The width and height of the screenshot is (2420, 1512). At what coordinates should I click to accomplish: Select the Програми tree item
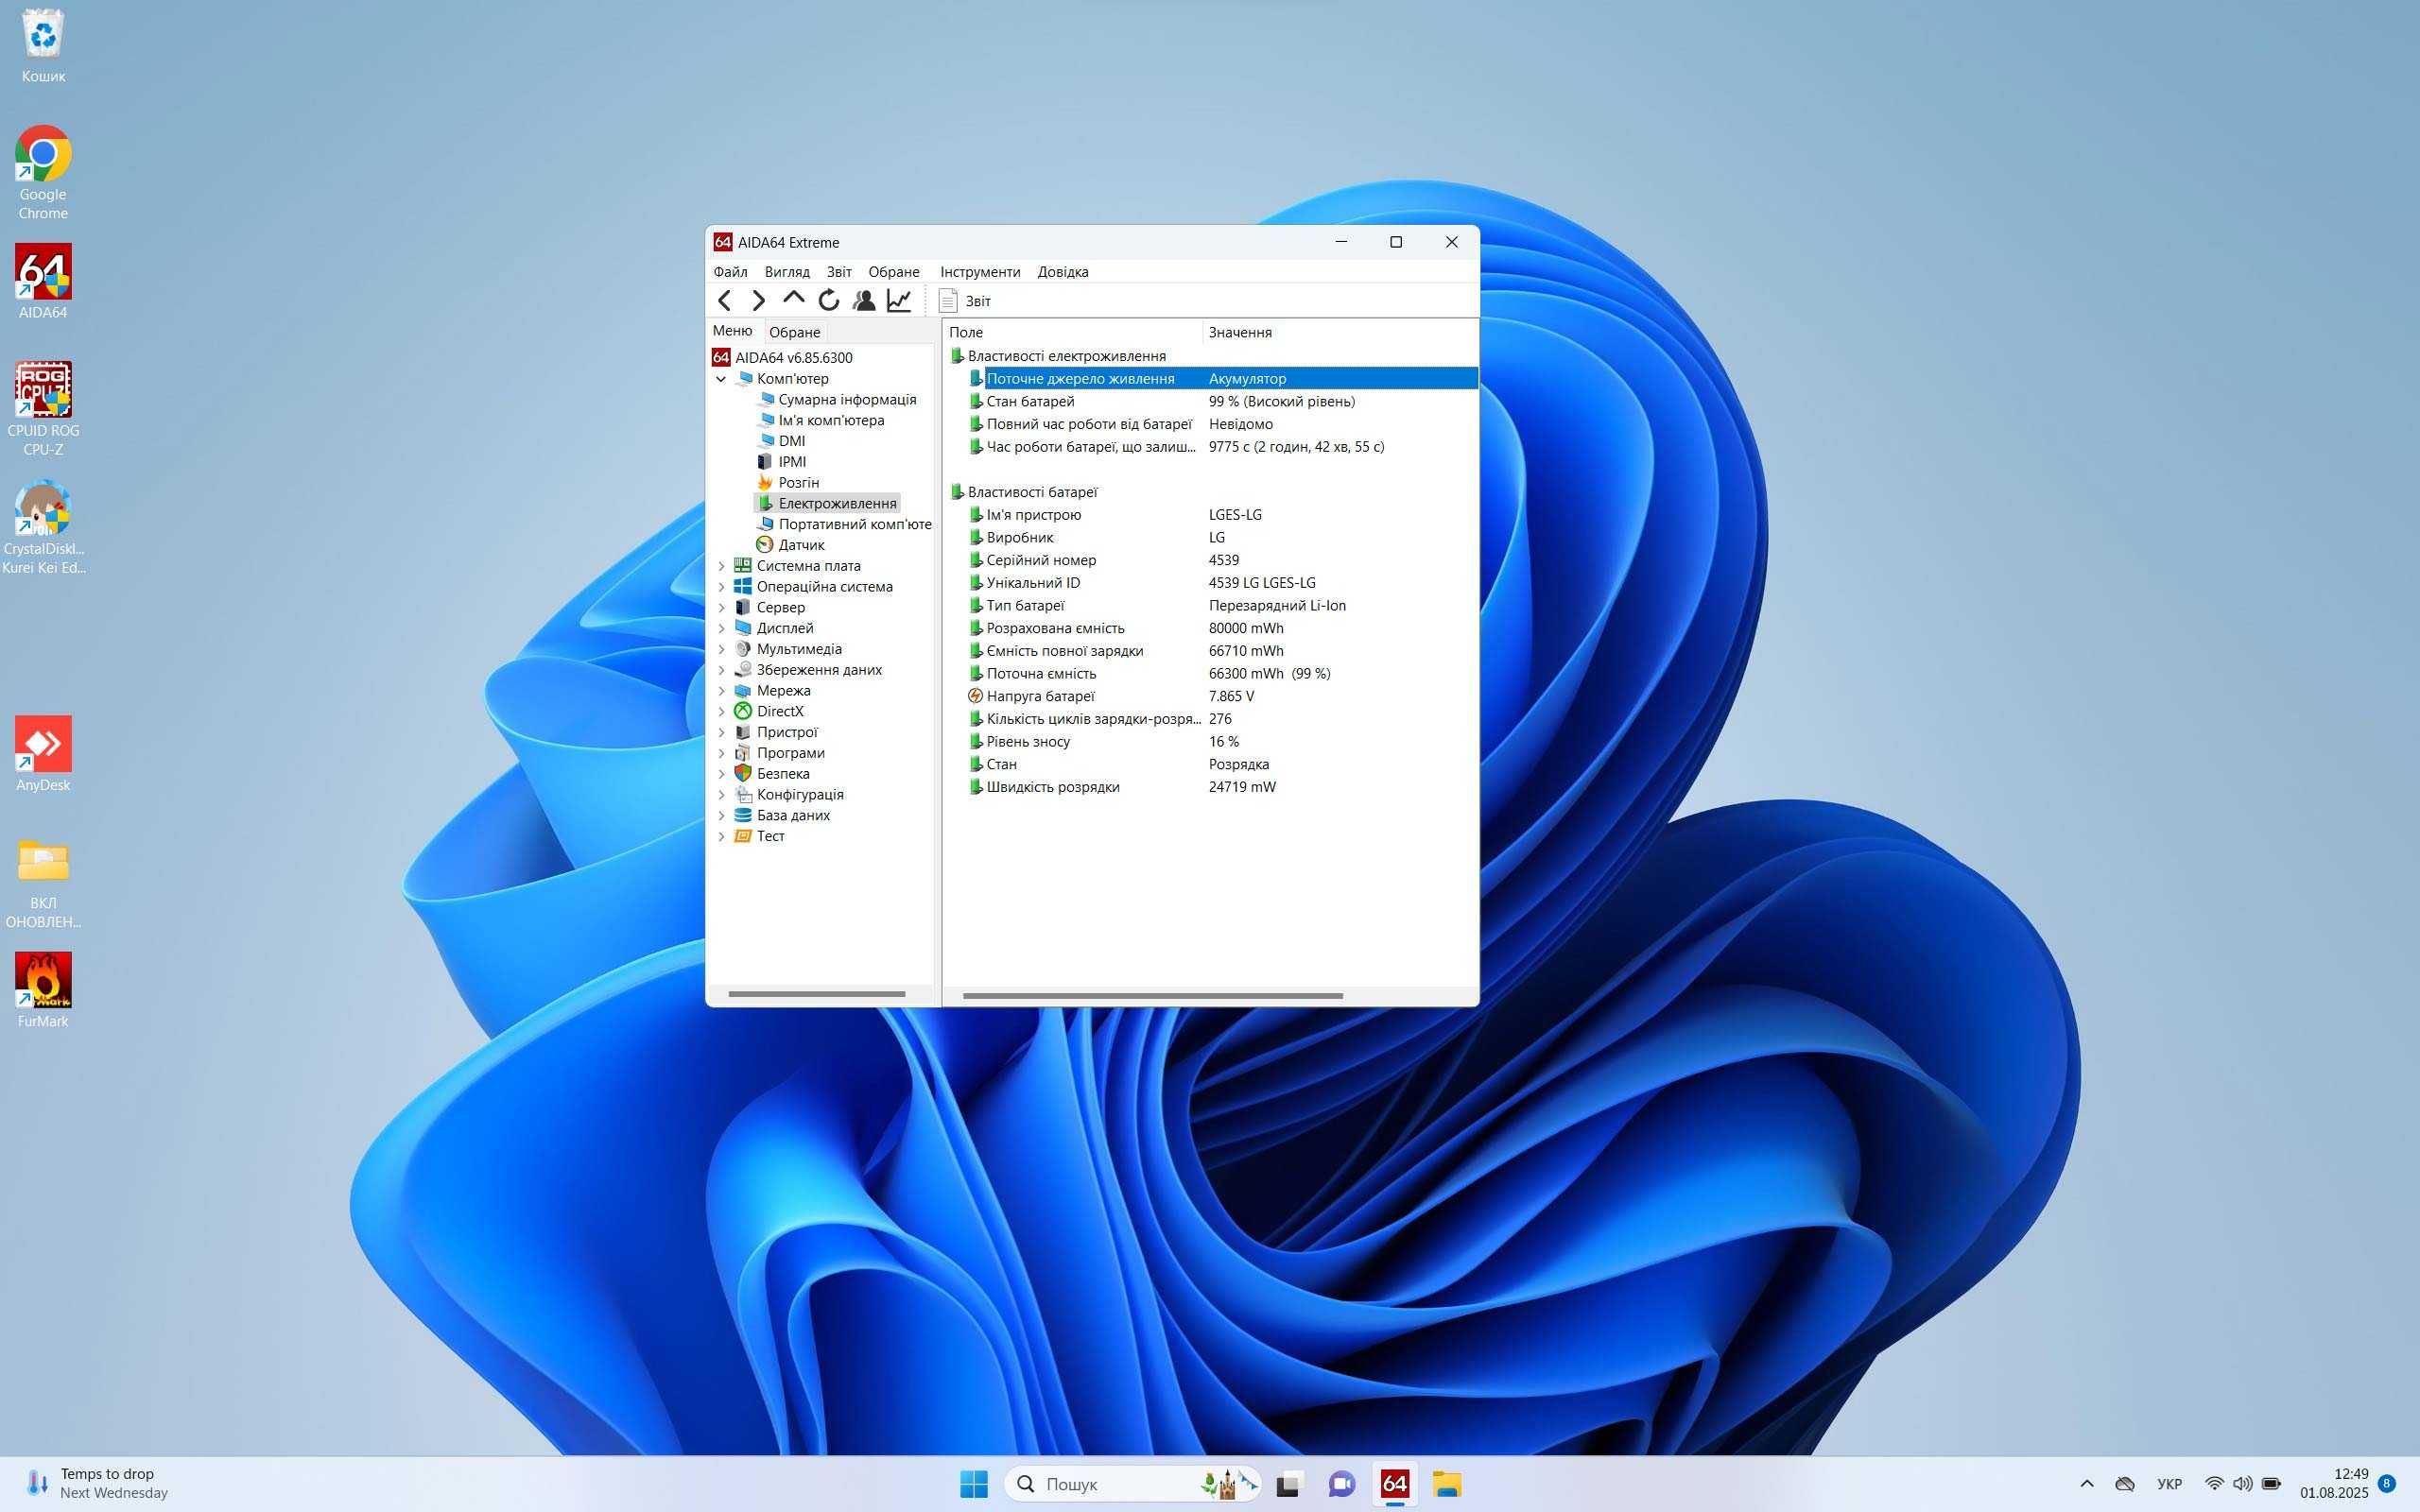tap(780, 753)
